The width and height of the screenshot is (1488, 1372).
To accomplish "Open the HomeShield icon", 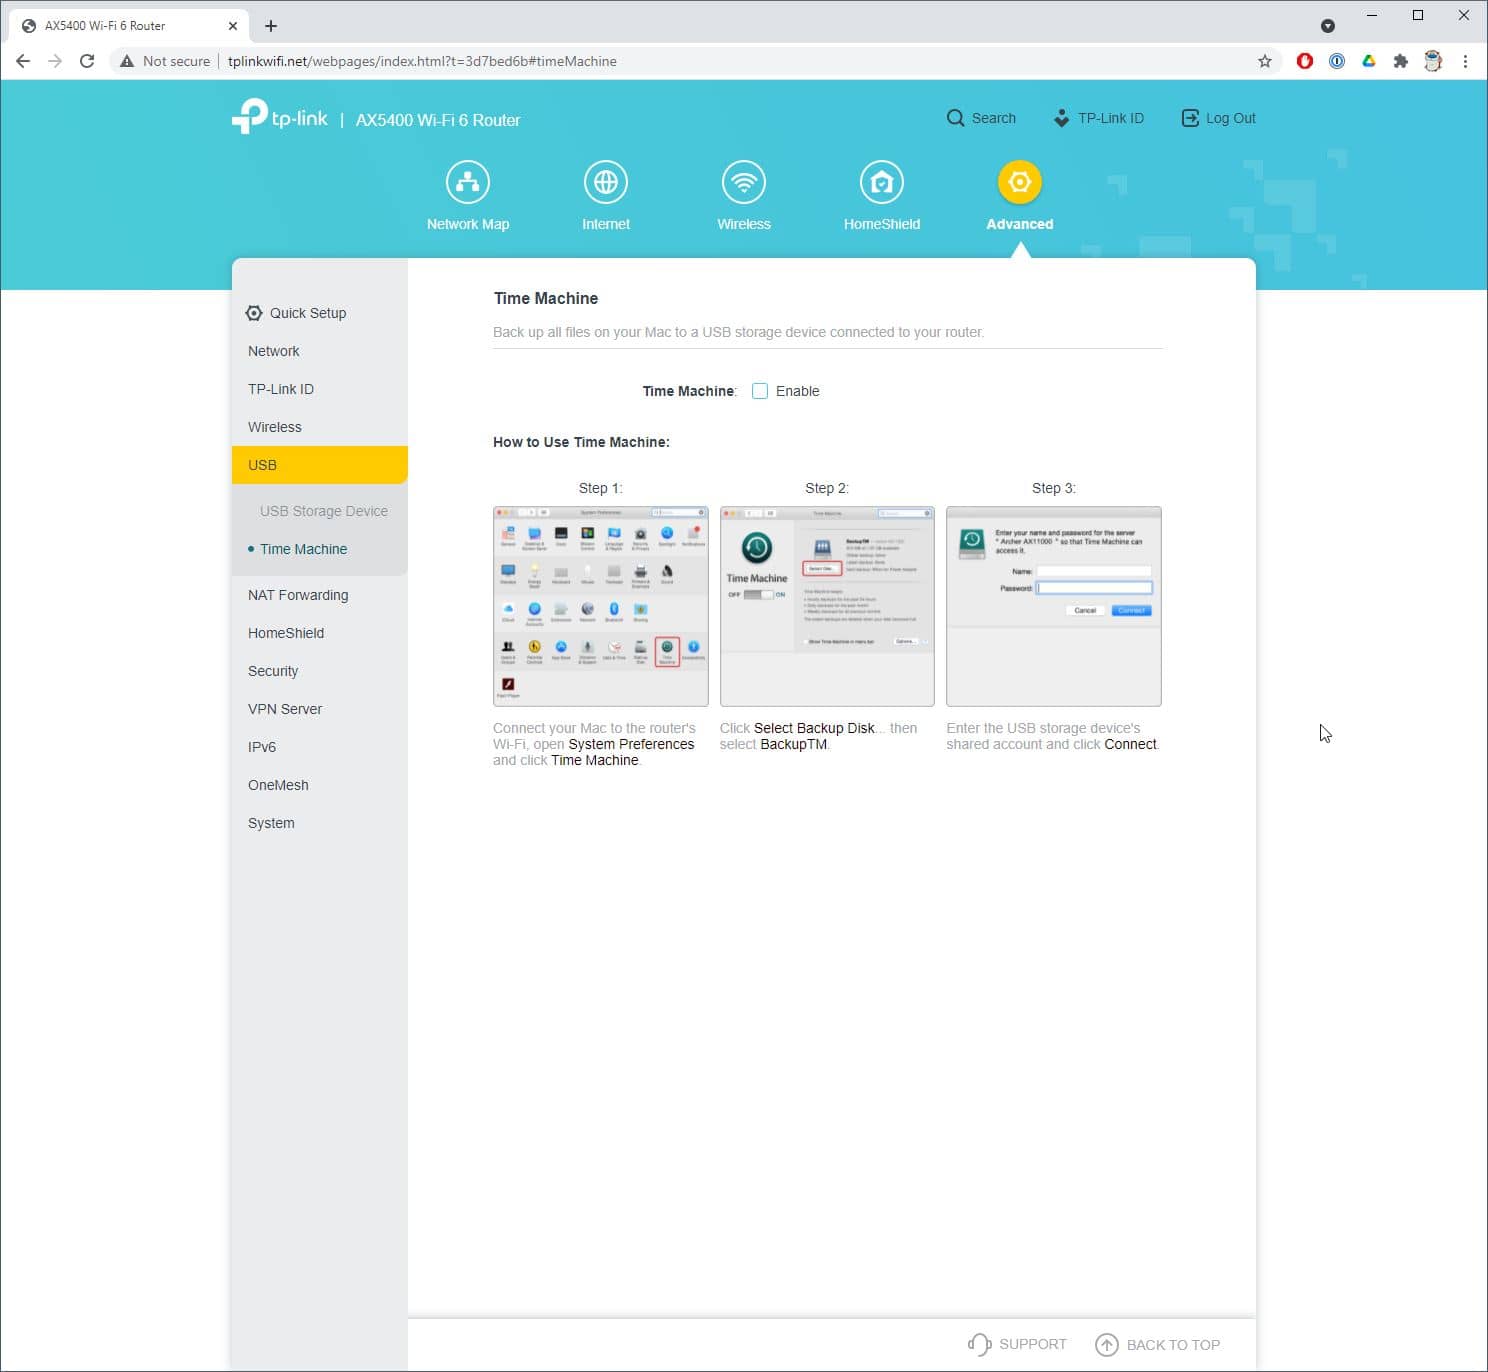I will (x=881, y=182).
